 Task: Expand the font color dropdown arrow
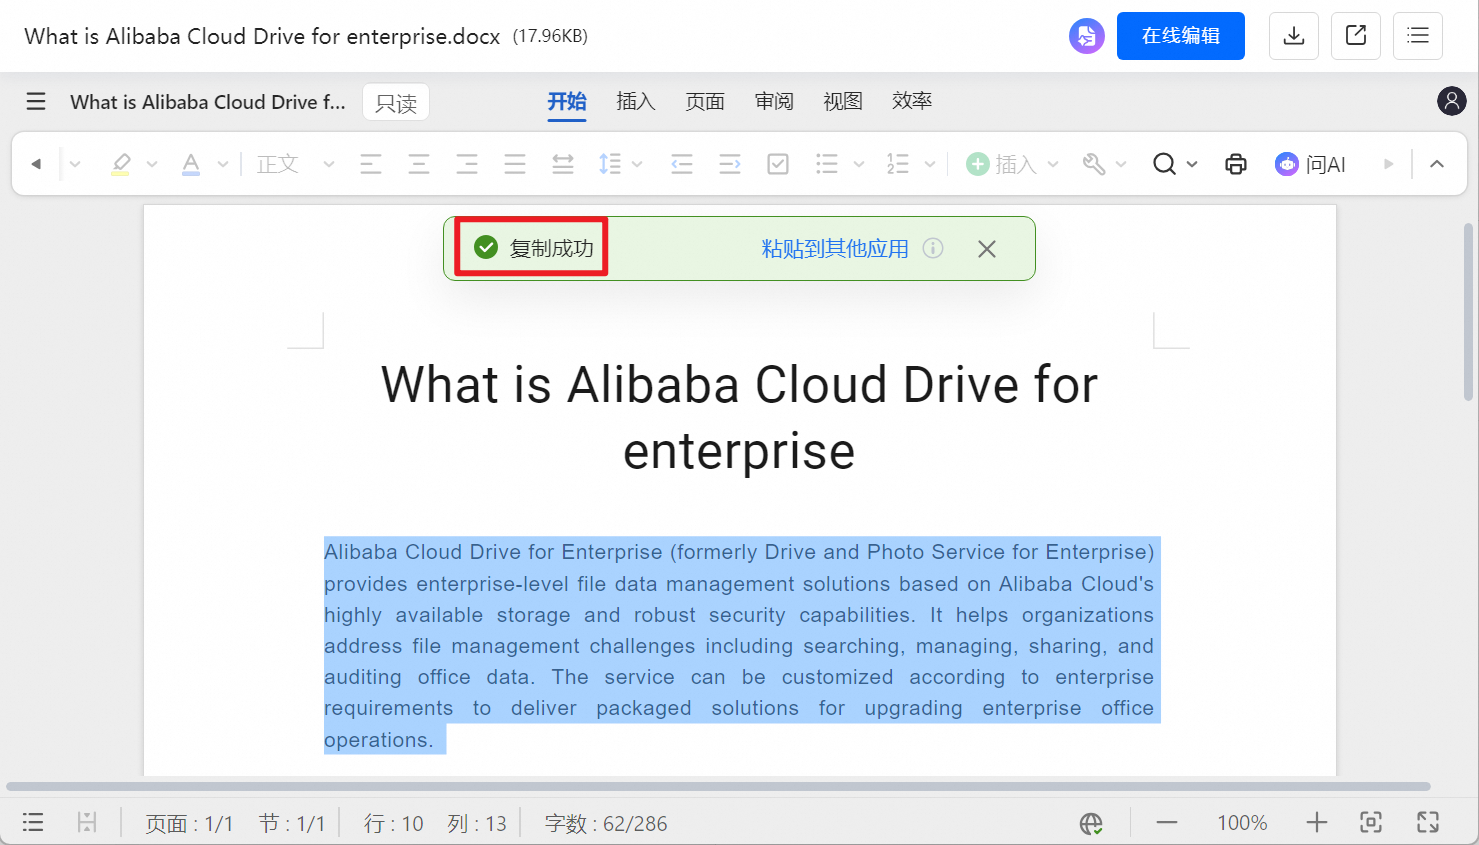point(223,164)
